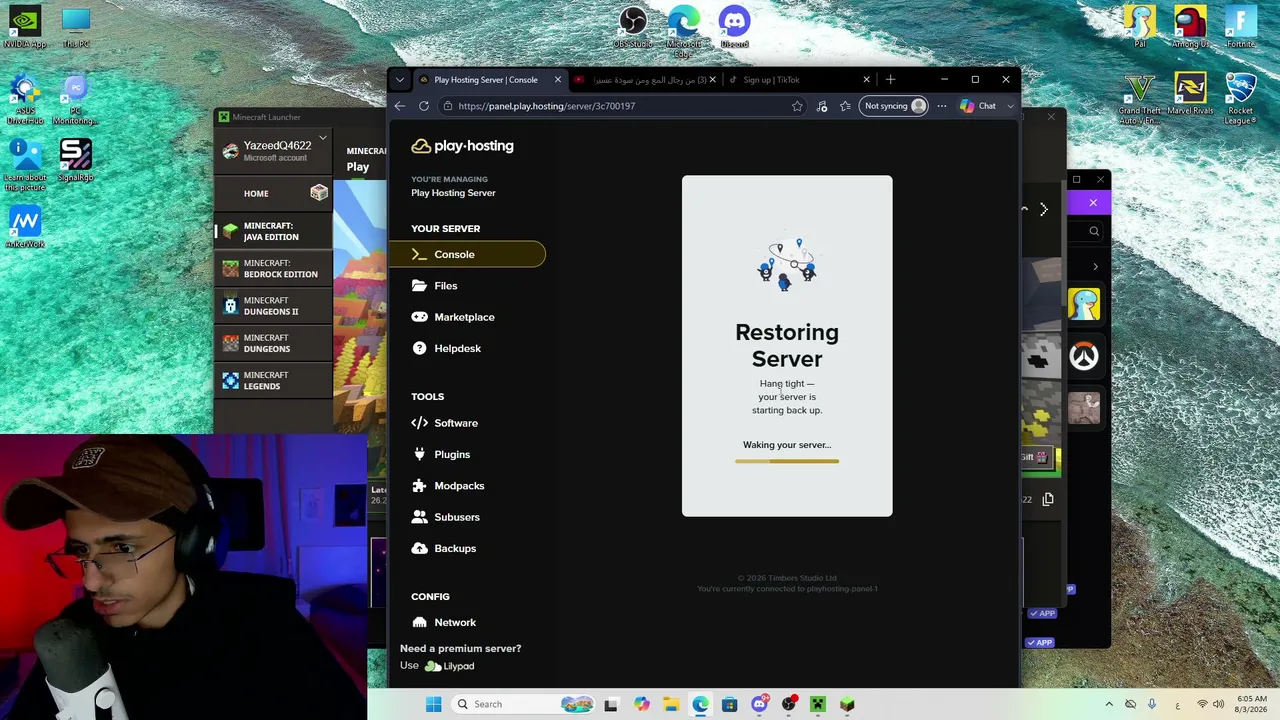Open Copilot Chat in the browser
Image resolution: width=1280 pixels, height=720 pixels.
point(978,106)
